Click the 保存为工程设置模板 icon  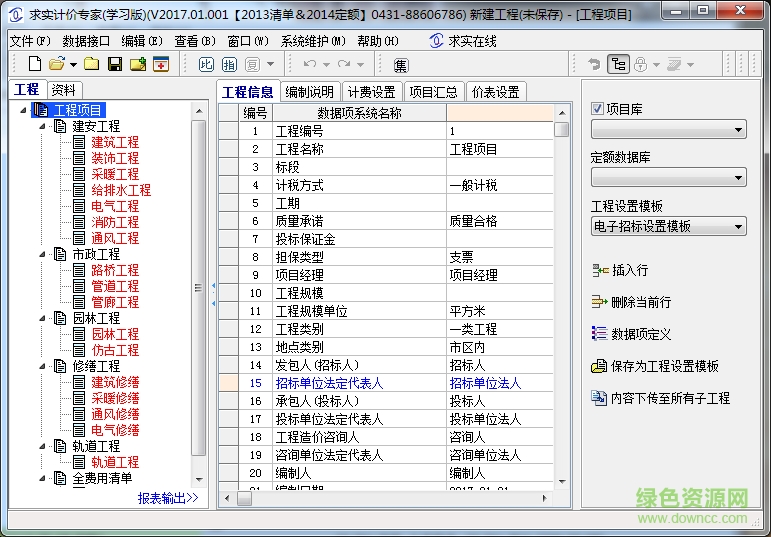point(599,366)
